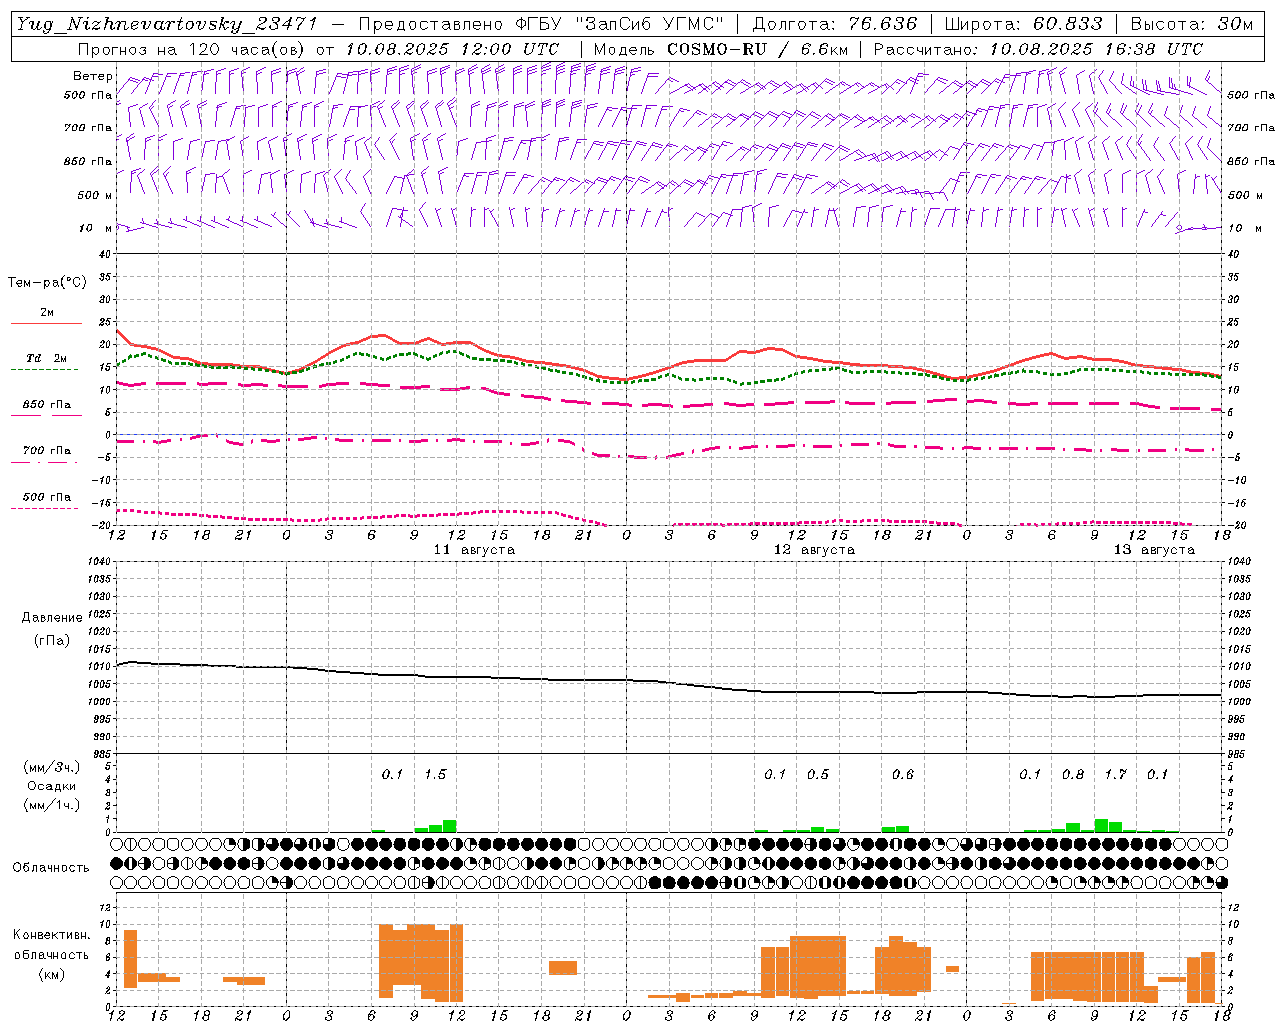1280x1024 pixels.
Task: Click the (км) unit label
Action: coord(52,974)
